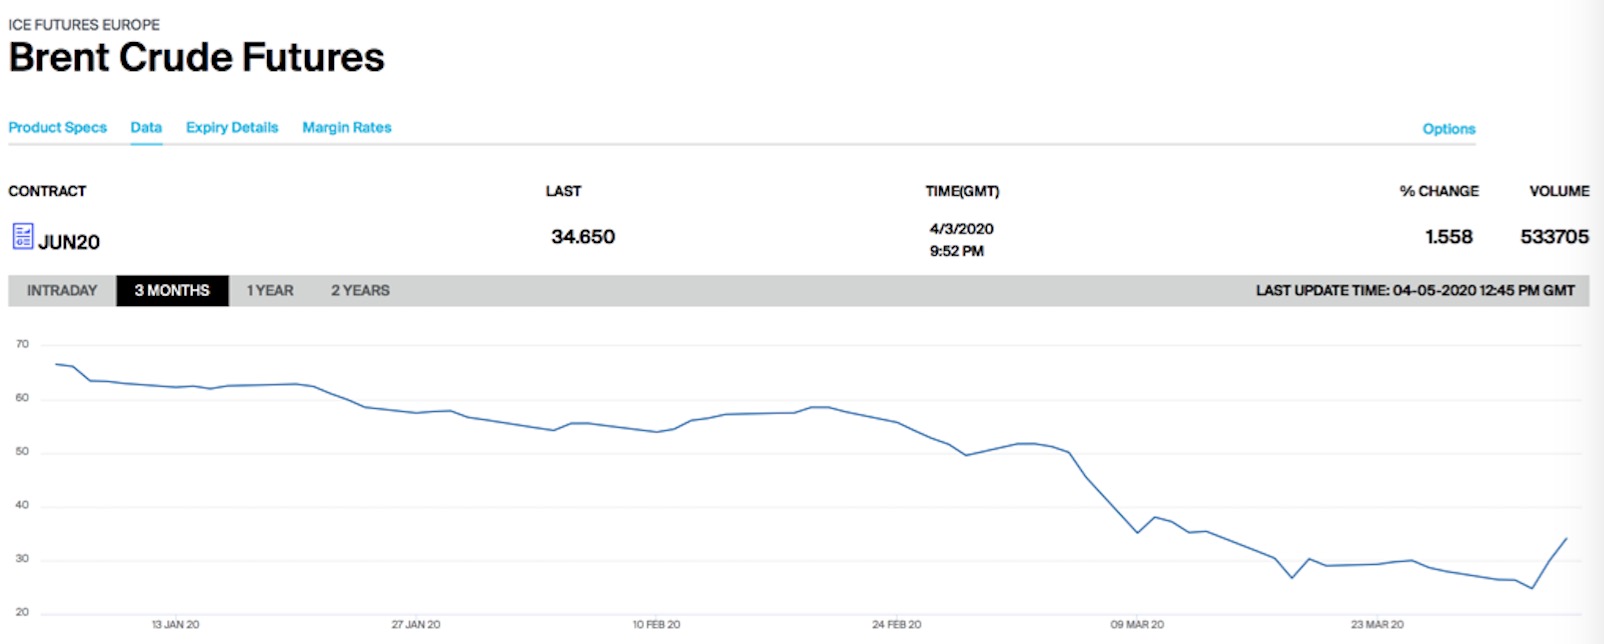Click the Brent Crude Futures heading
Screen dimensions: 1604x644
click(x=197, y=58)
